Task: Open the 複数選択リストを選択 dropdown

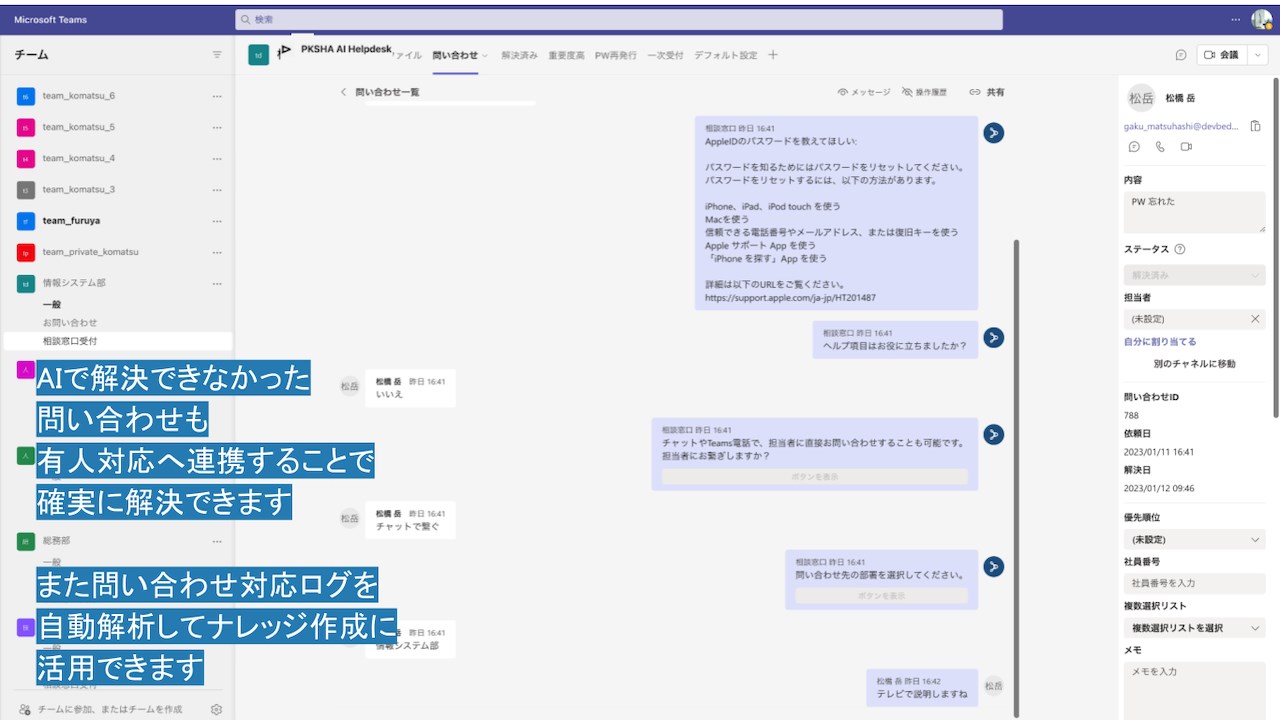Action: click(x=1195, y=627)
